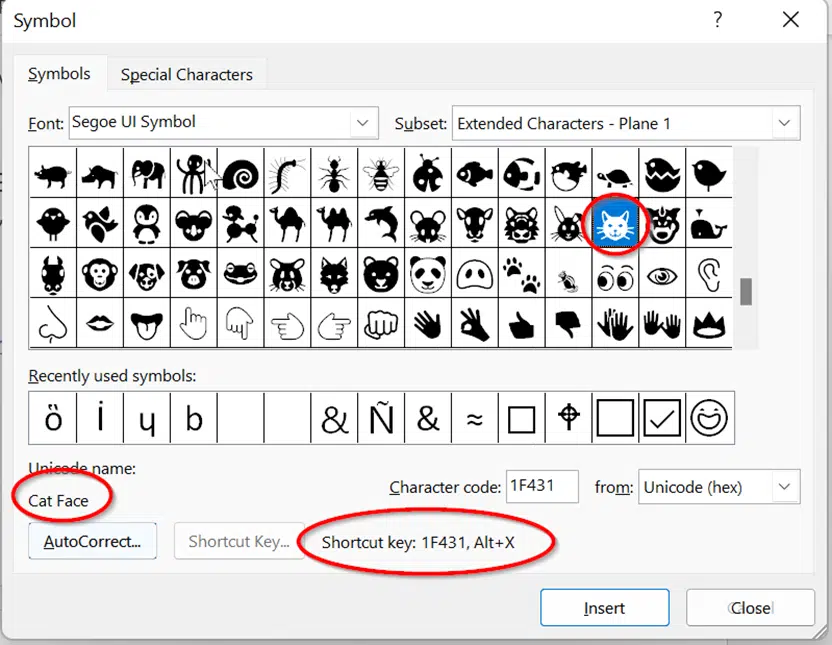The width and height of the screenshot is (832, 645).
Task: Open the Font dropdown list
Action: pos(363,123)
